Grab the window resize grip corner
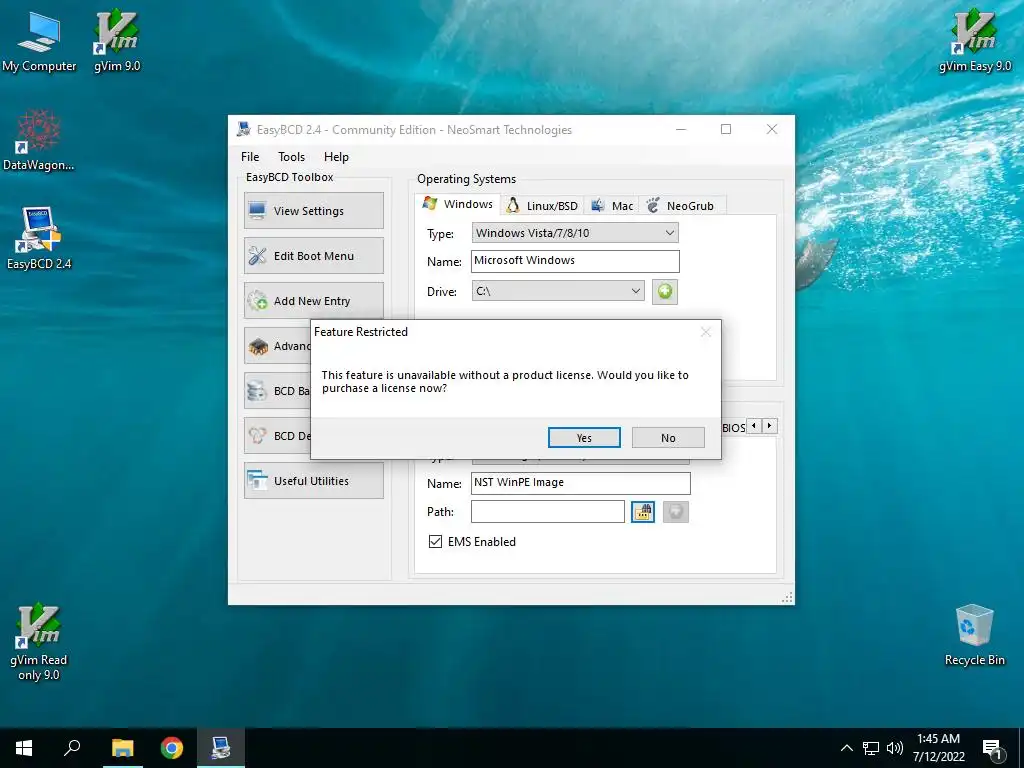 787,598
